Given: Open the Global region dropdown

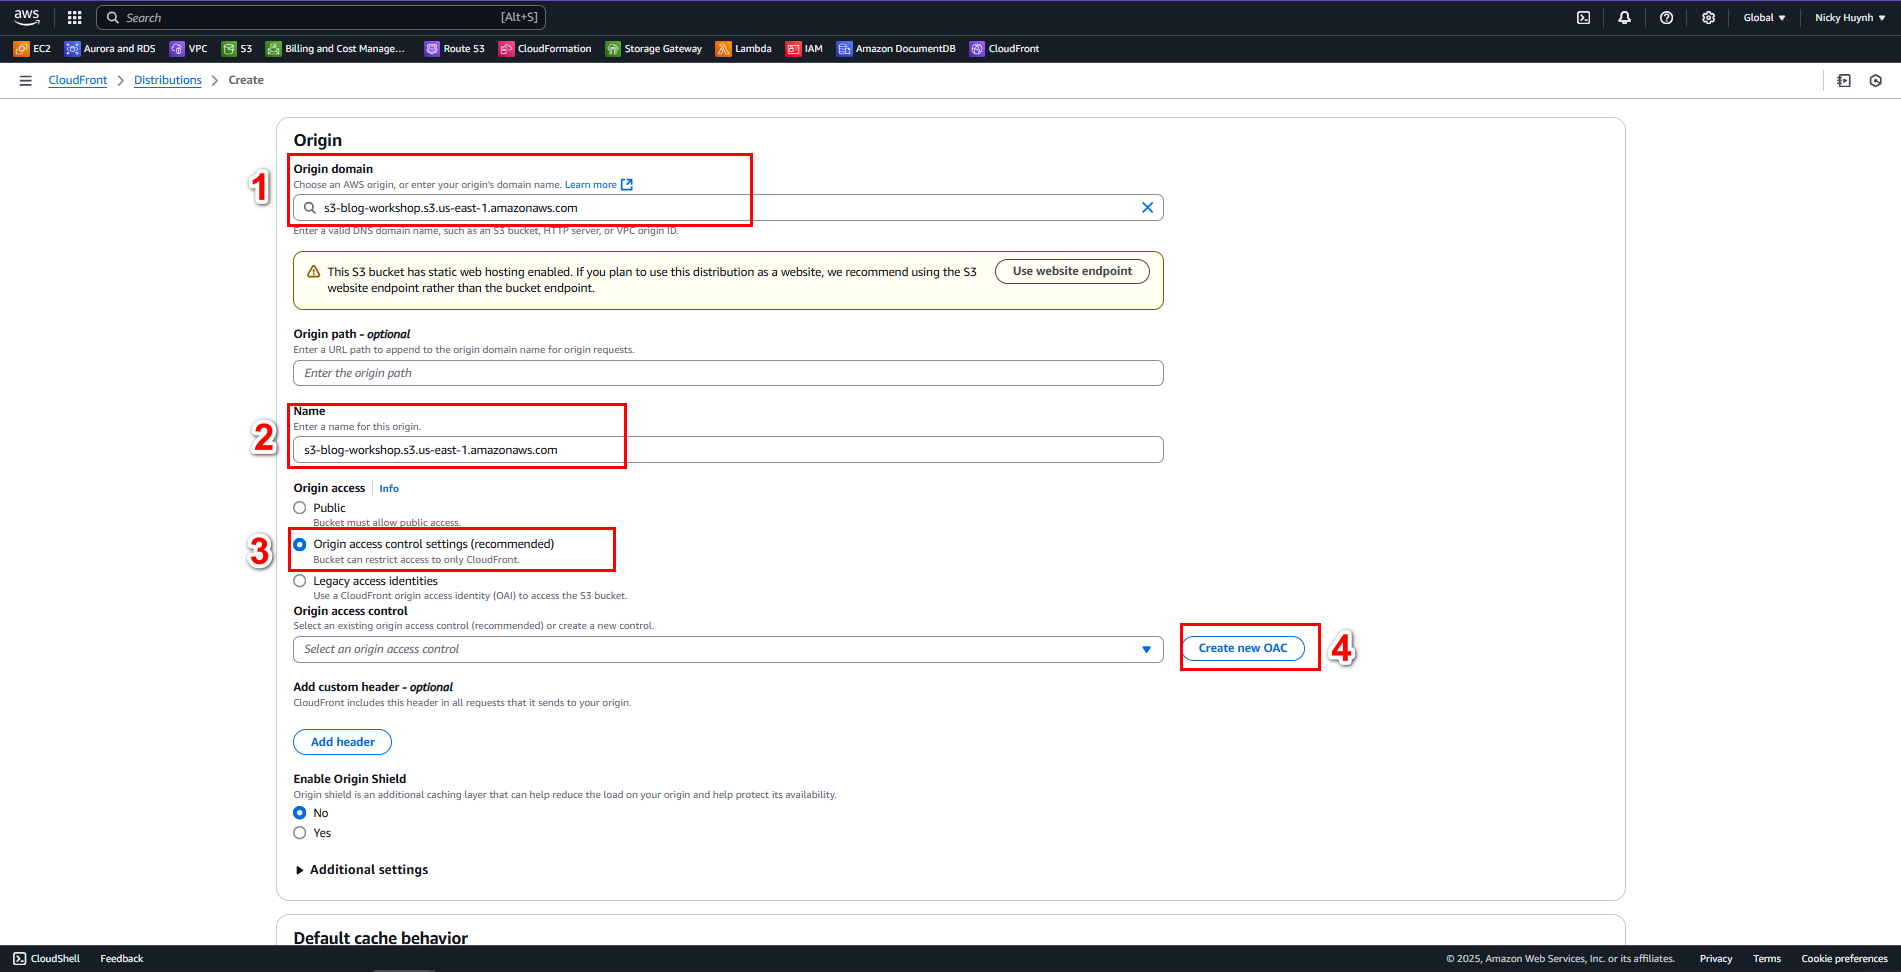Looking at the screenshot, I should click(1764, 17).
